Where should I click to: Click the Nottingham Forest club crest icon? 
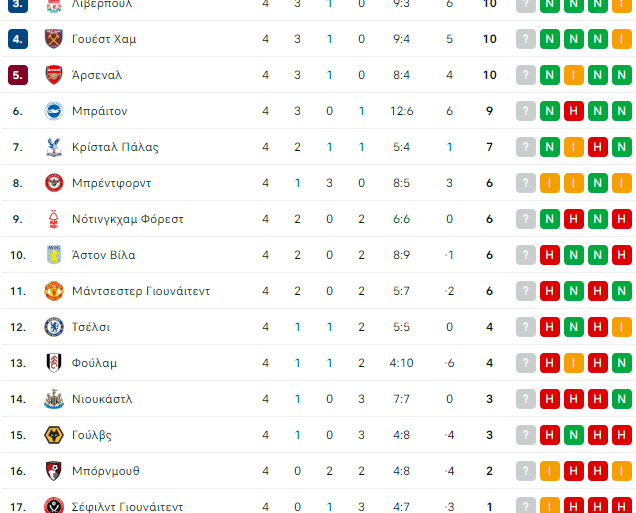(x=54, y=219)
